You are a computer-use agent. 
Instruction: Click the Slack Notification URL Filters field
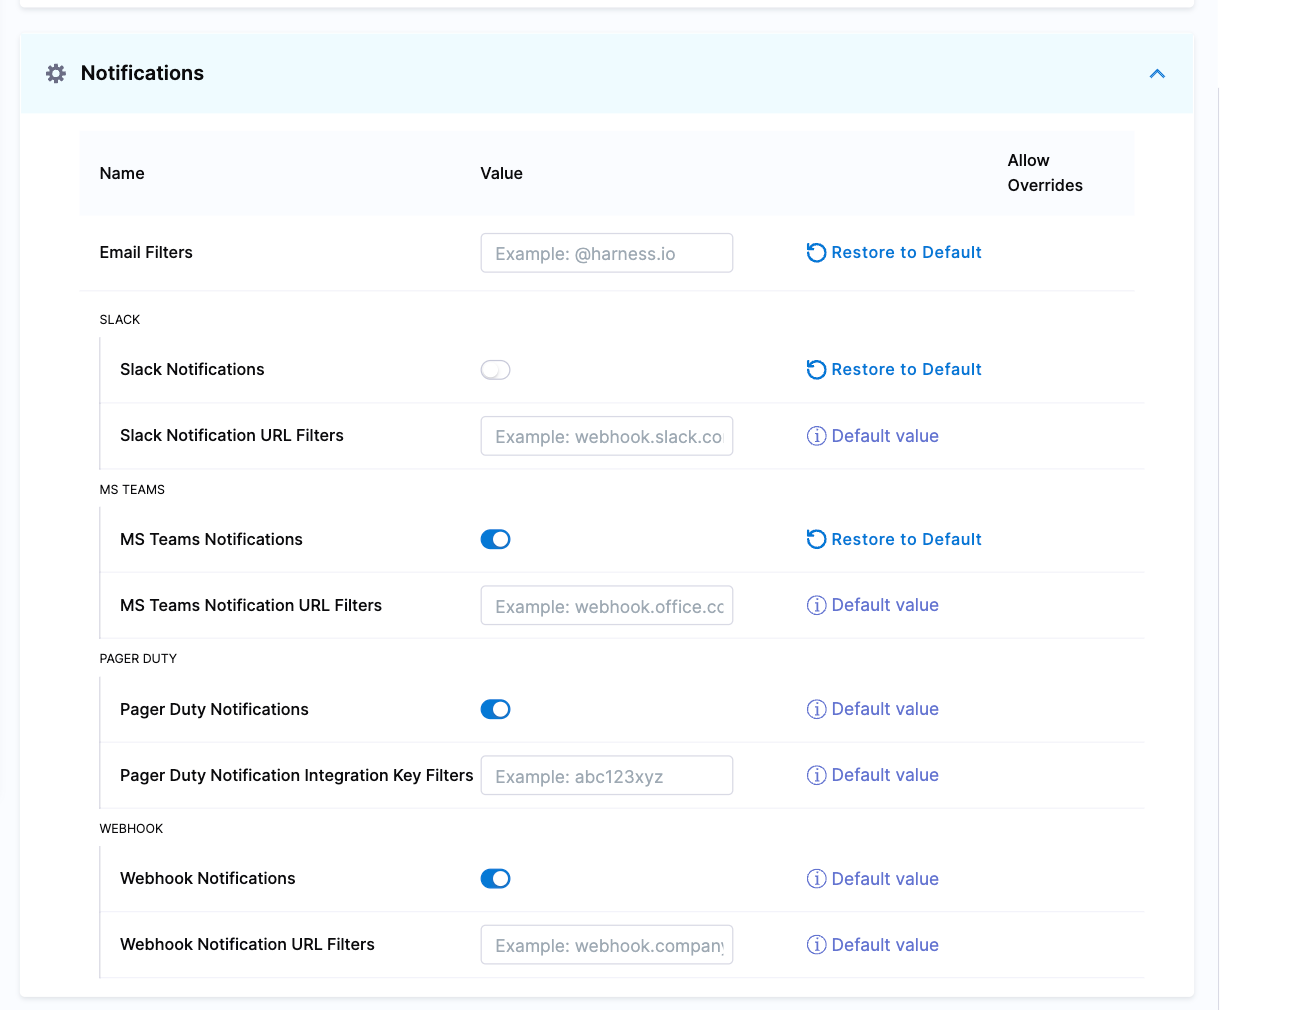pyautogui.click(x=606, y=436)
